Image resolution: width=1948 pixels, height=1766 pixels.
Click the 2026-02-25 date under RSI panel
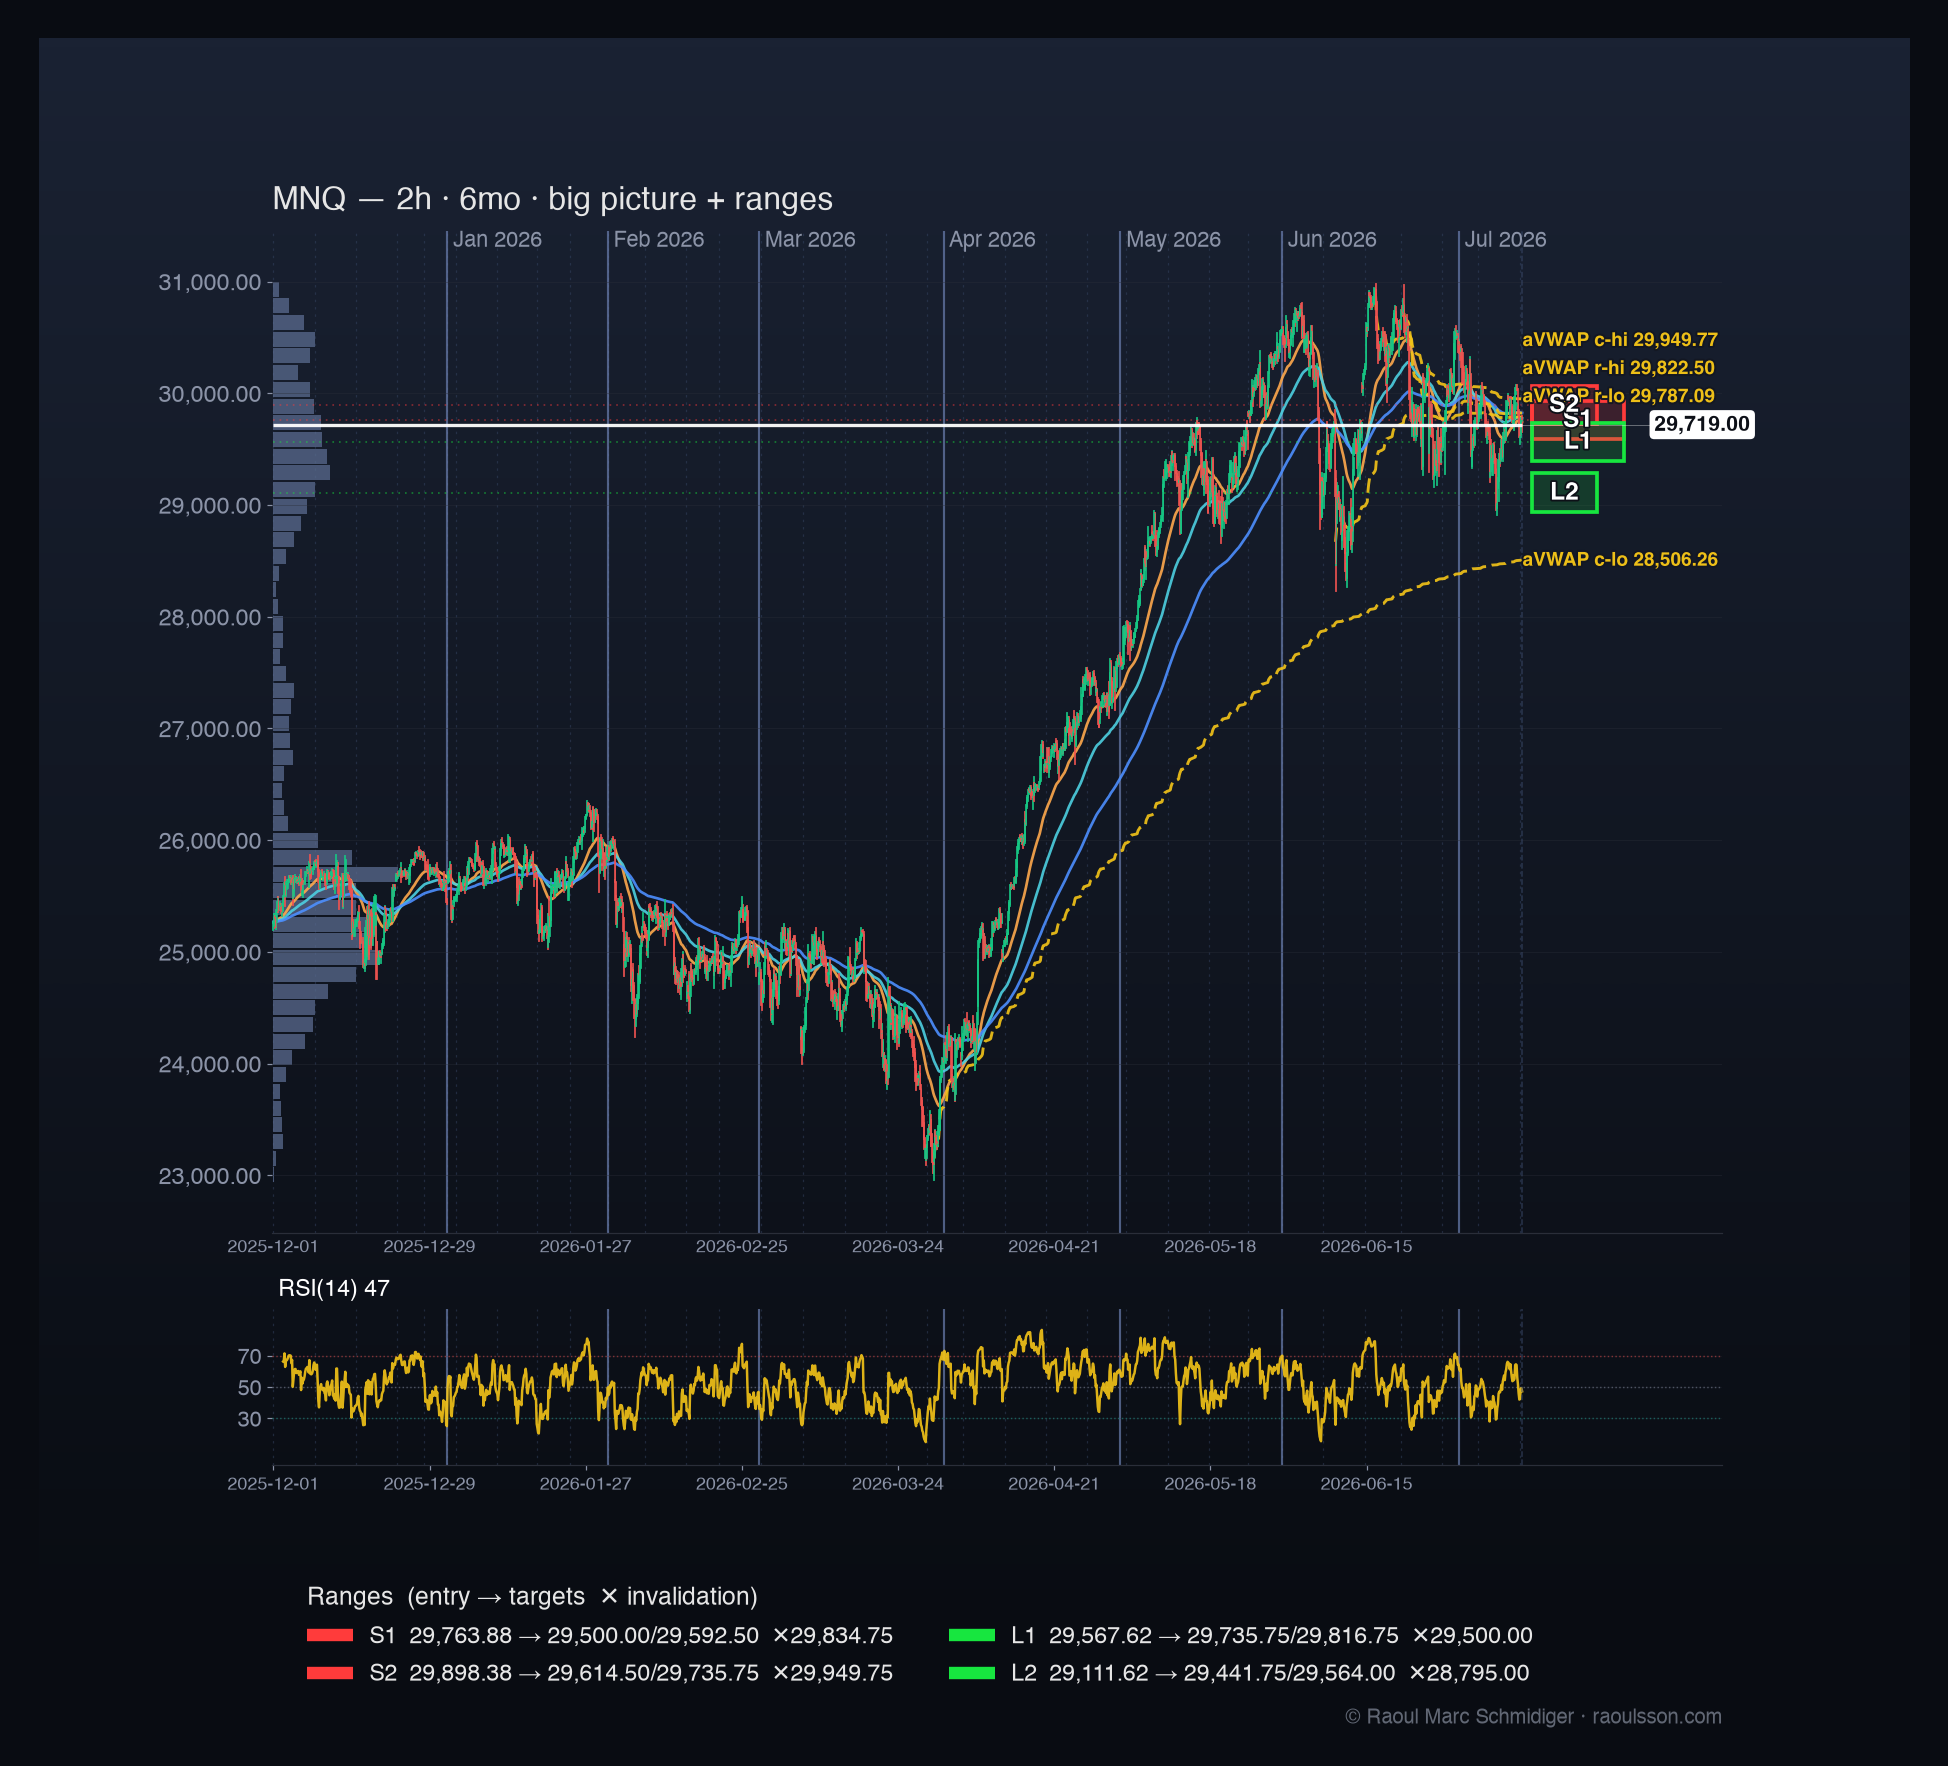point(741,1484)
